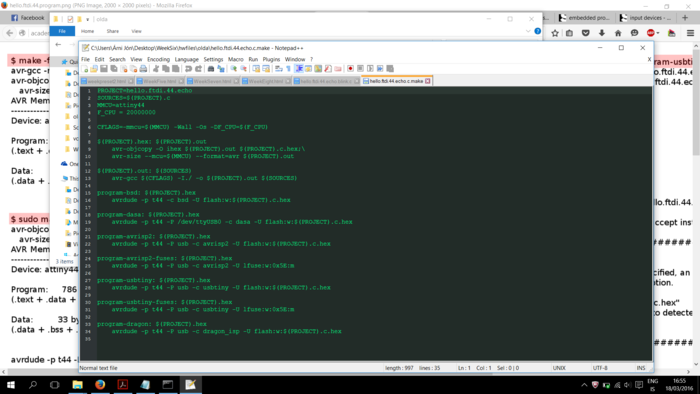700x394 pixels.
Task: Open the Settings menu
Action: tap(213, 59)
